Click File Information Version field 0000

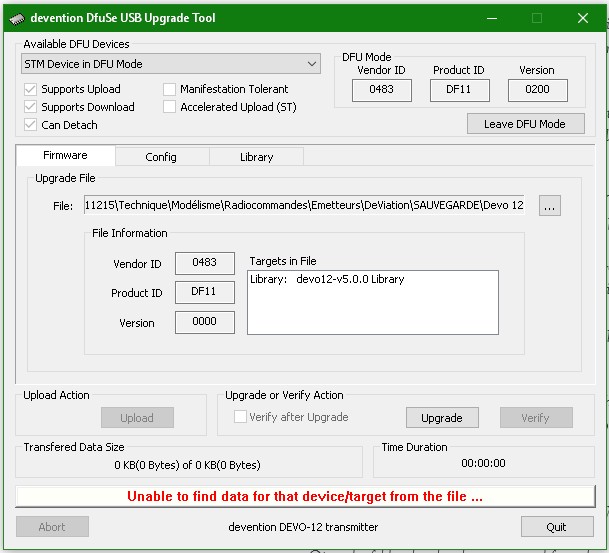click(x=205, y=322)
